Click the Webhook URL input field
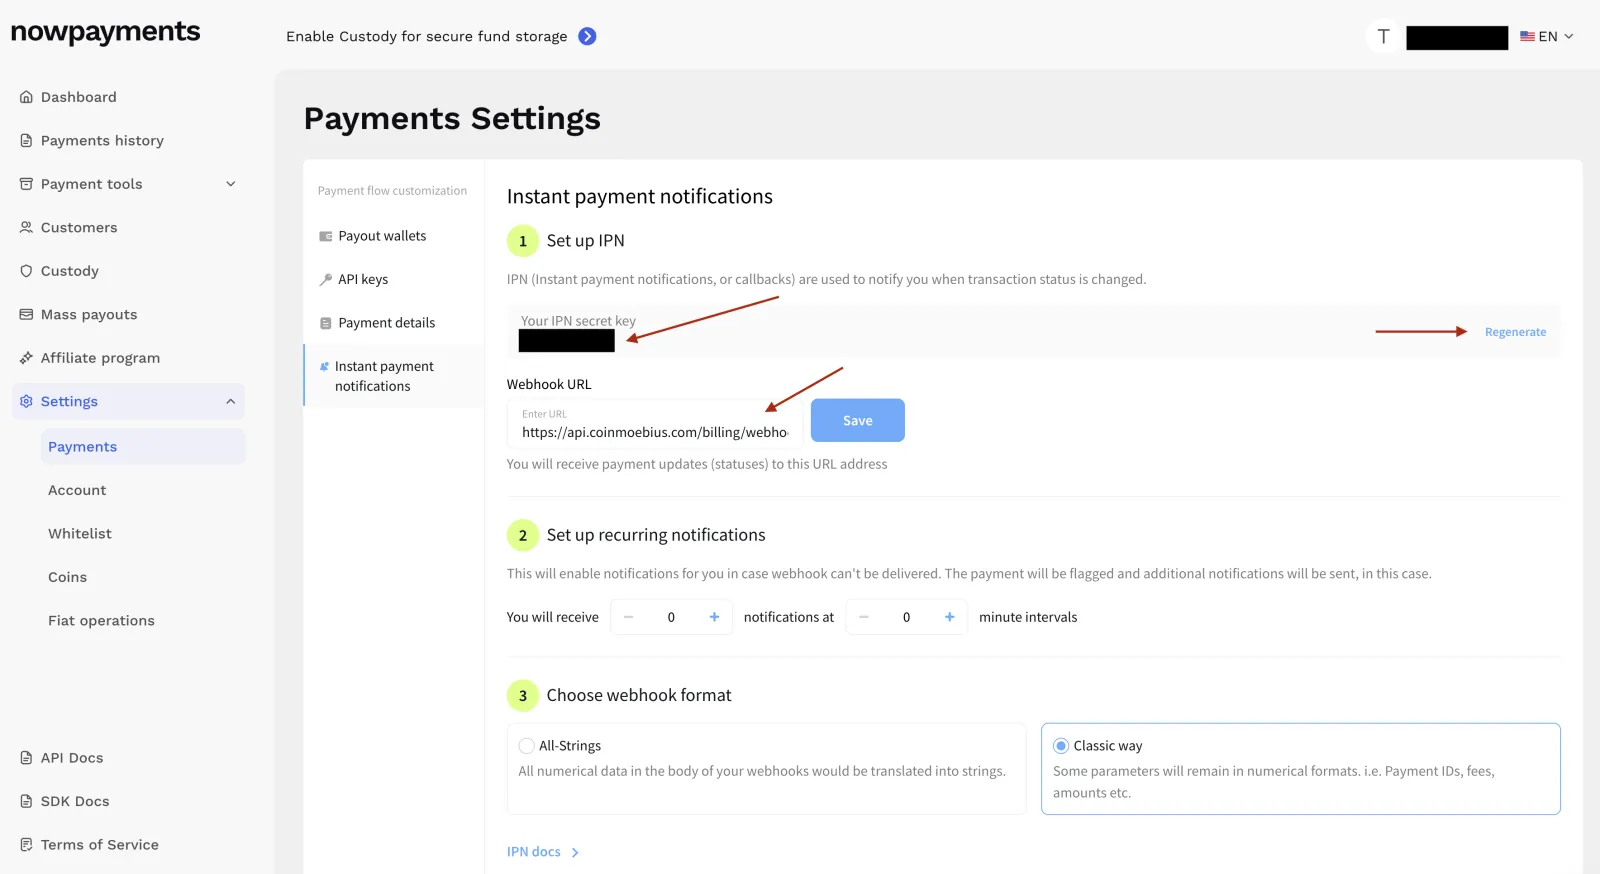The image size is (1600, 874). pos(655,423)
